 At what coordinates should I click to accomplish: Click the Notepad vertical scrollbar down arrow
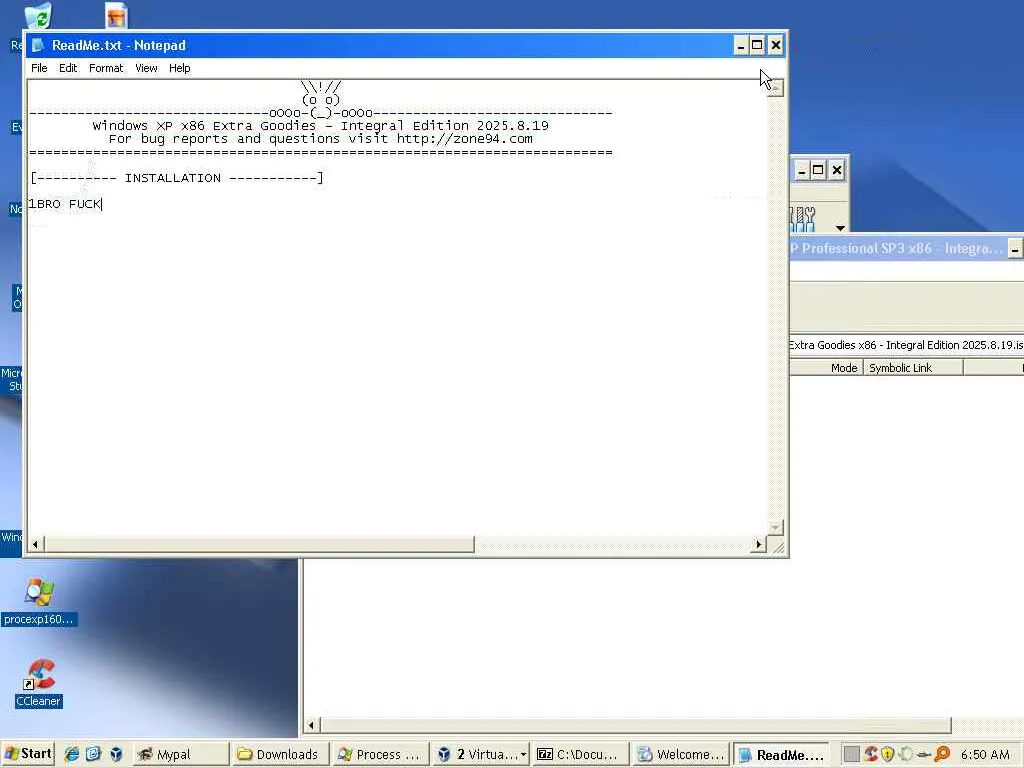click(x=775, y=527)
